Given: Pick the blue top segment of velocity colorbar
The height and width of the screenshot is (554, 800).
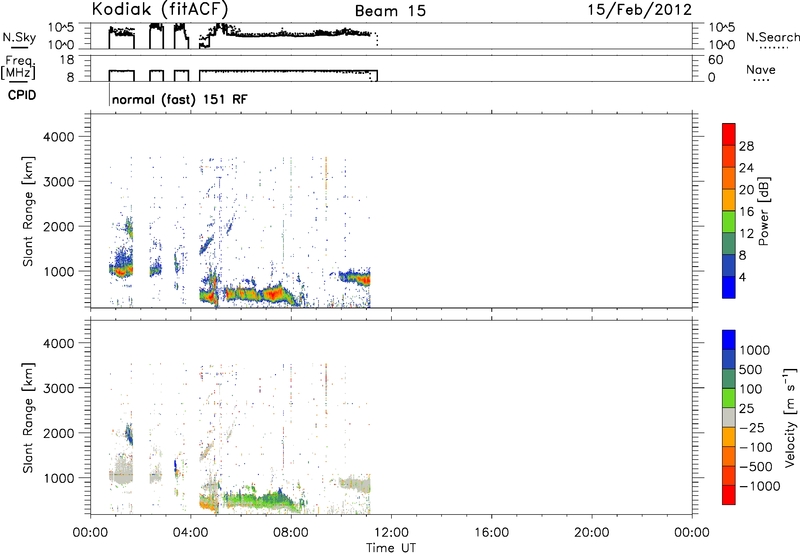Looking at the screenshot, I should click(729, 340).
